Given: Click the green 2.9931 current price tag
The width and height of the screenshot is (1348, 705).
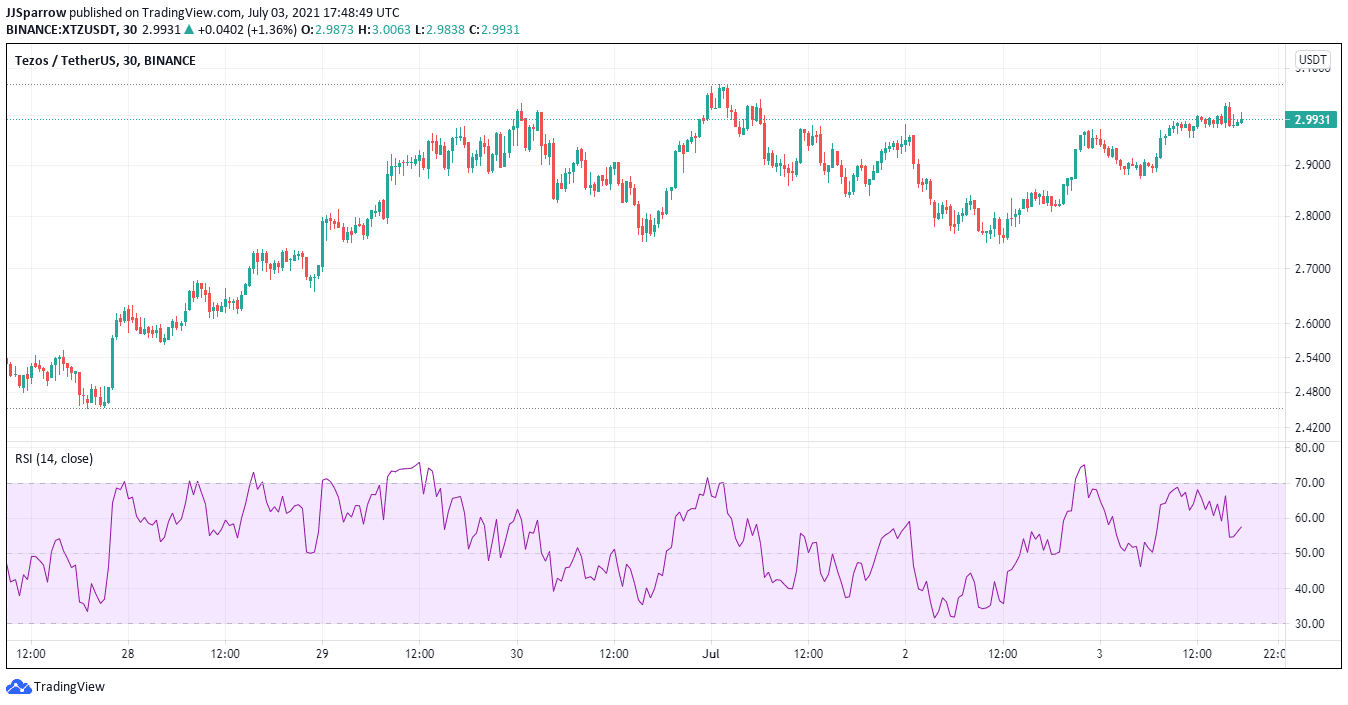Looking at the screenshot, I should [x=1312, y=119].
